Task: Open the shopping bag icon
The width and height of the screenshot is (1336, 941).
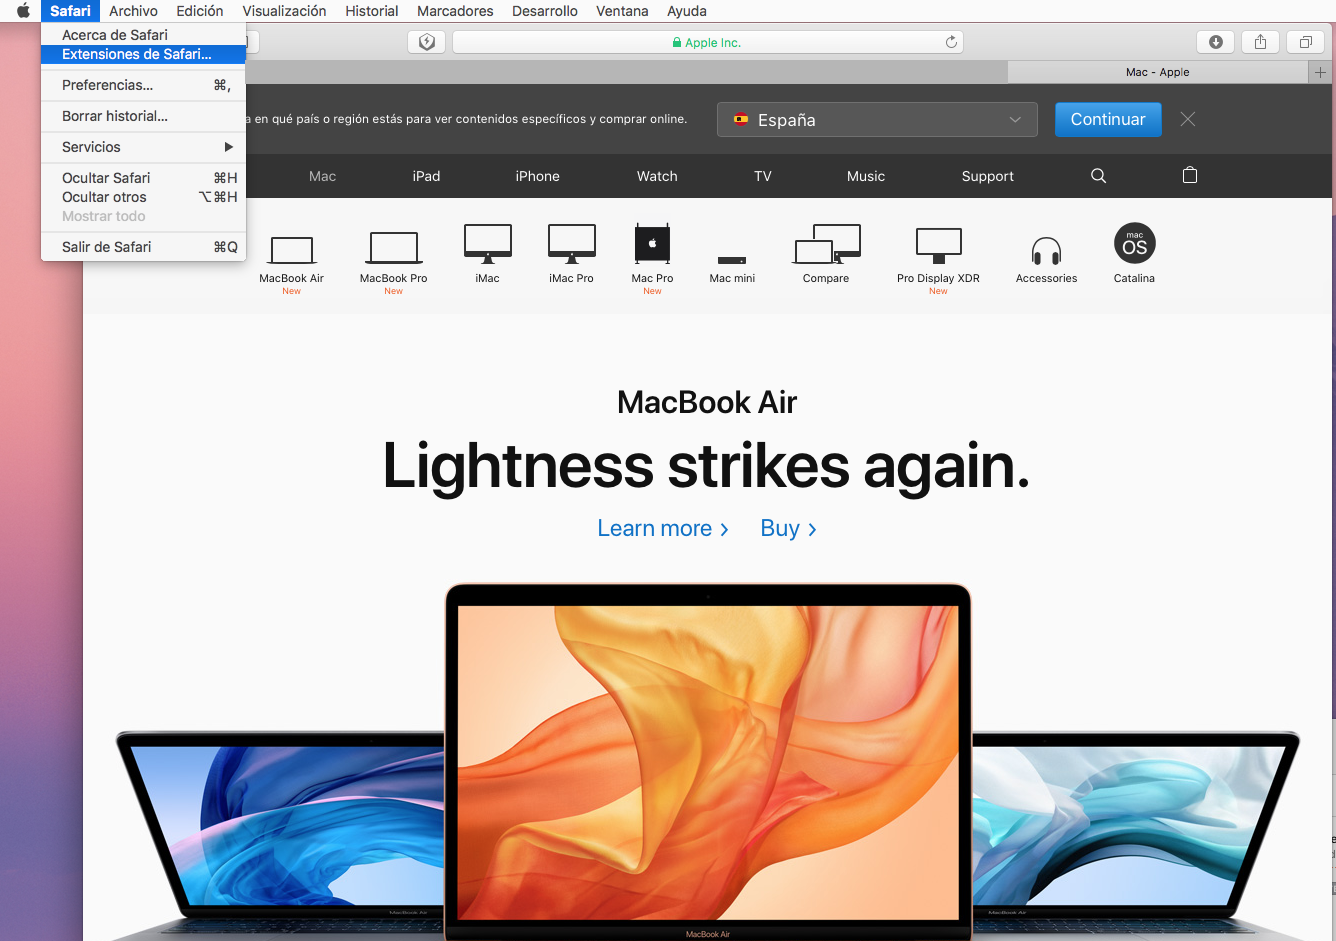Action: pyautogui.click(x=1189, y=175)
